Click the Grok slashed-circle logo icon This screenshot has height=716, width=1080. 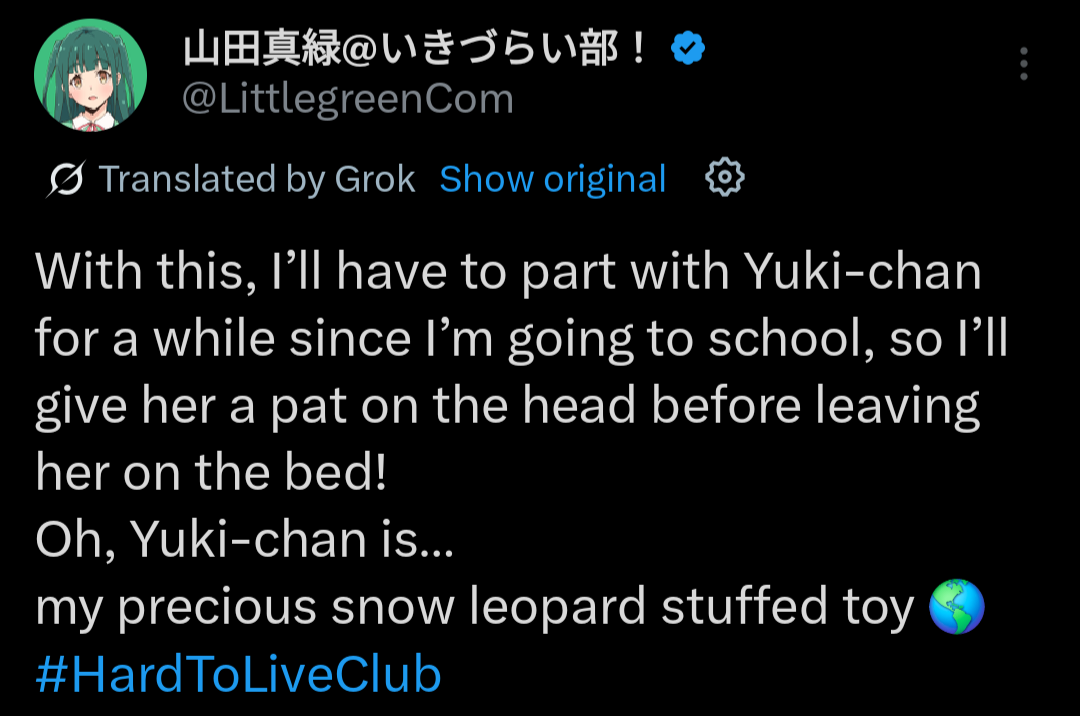pyautogui.click(x=66, y=180)
